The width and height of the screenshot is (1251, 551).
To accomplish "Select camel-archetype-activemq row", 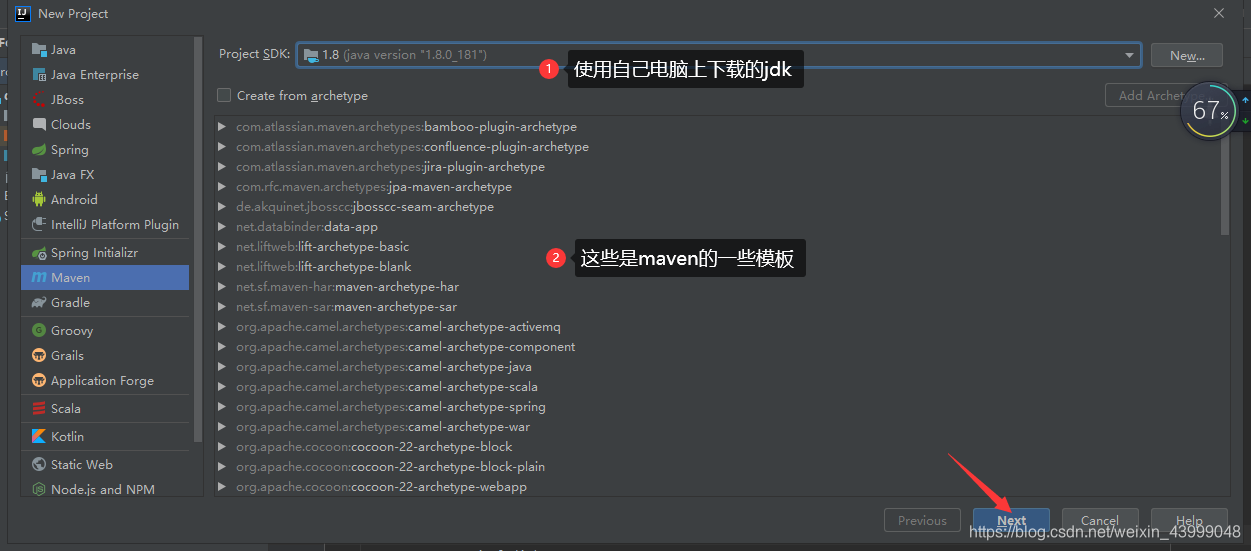I will click(x=718, y=327).
